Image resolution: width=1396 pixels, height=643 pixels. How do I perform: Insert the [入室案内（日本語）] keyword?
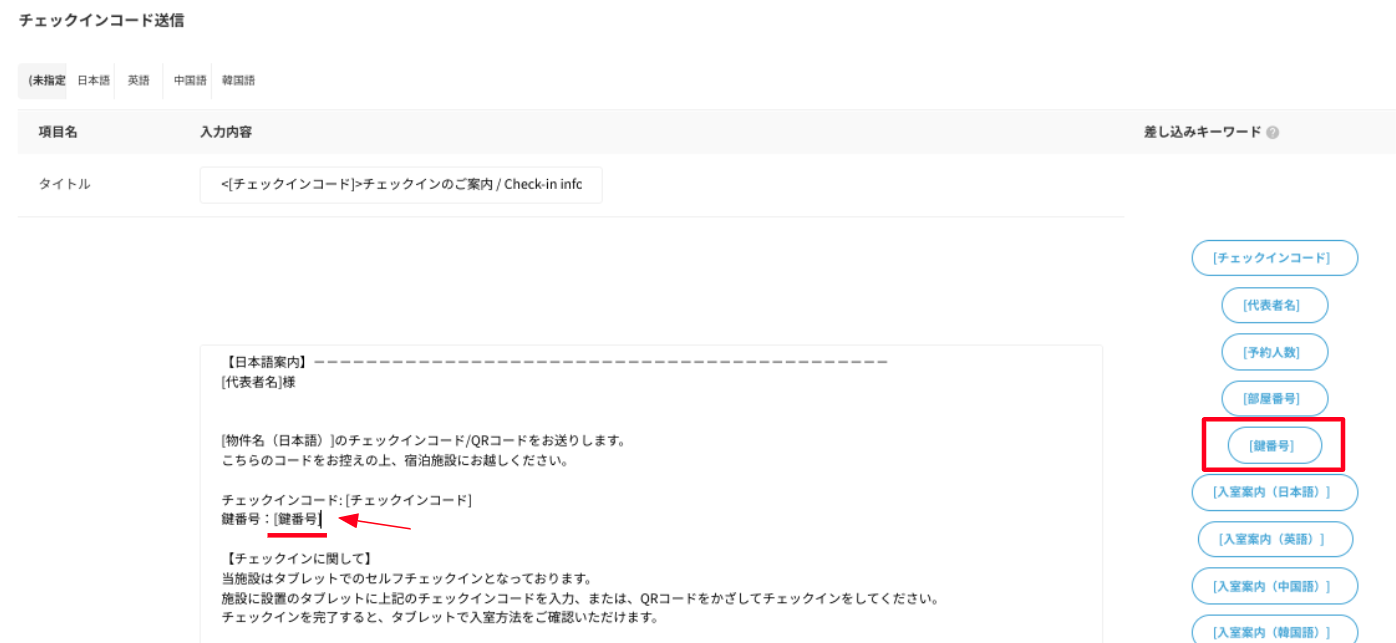(x=1274, y=492)
